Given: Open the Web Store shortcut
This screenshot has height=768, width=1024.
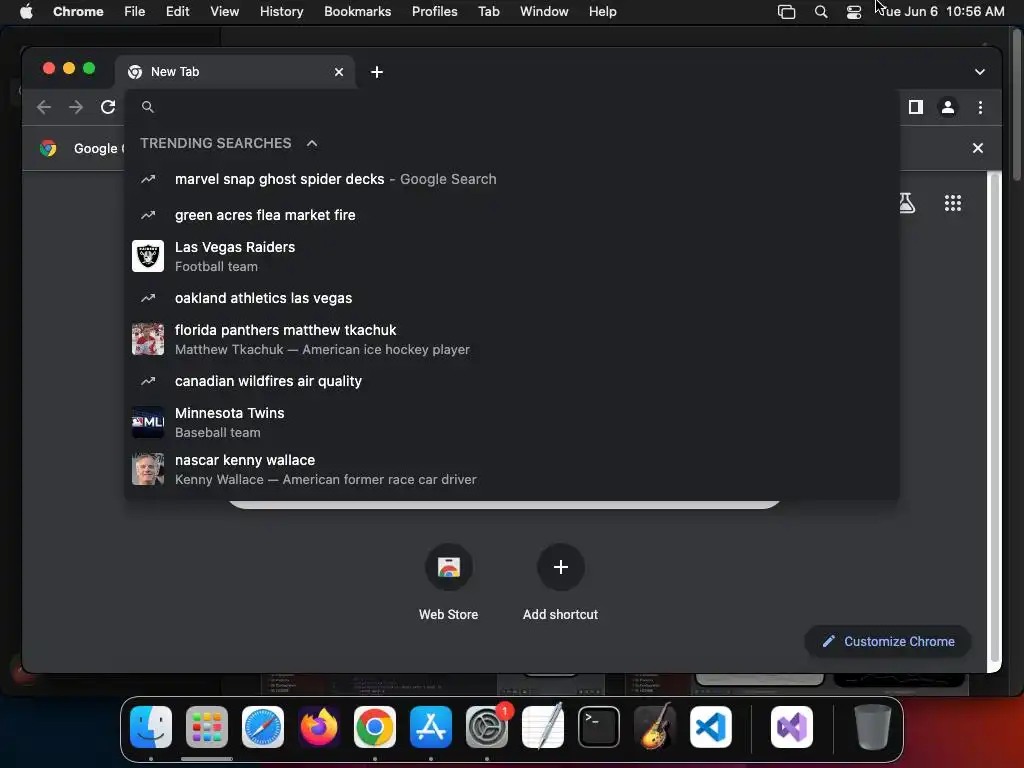Looking at the screenshot, I should click(x=449, y=582).
